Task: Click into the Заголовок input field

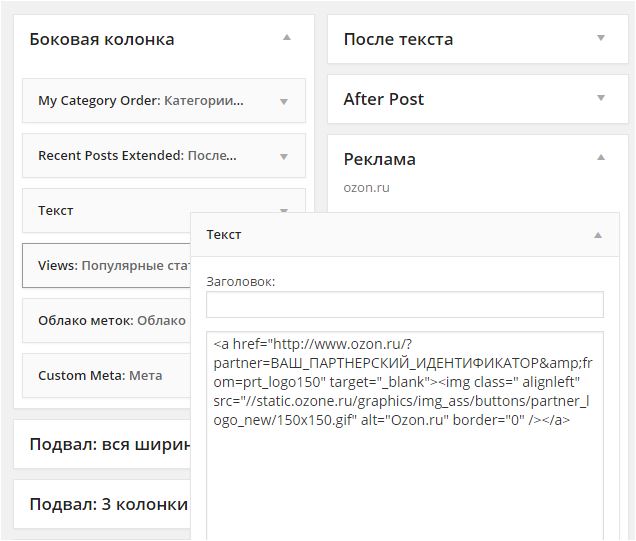Action: (x=404, y=305)
